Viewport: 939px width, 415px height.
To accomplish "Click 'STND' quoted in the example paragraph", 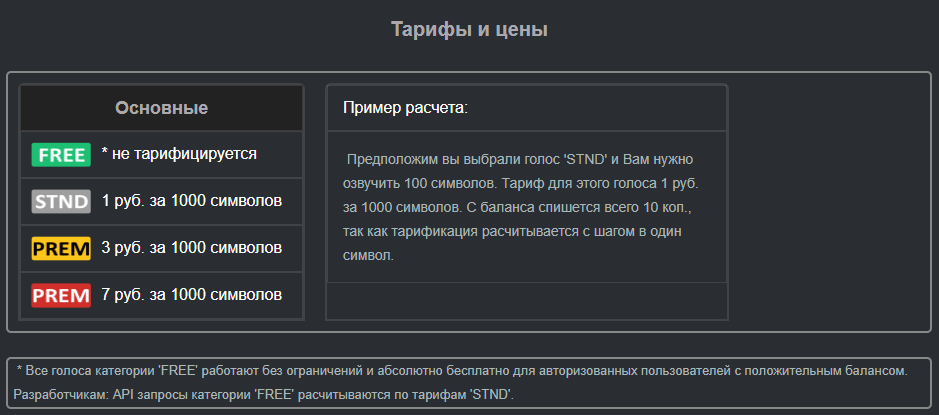I will [x=586, y=159].
